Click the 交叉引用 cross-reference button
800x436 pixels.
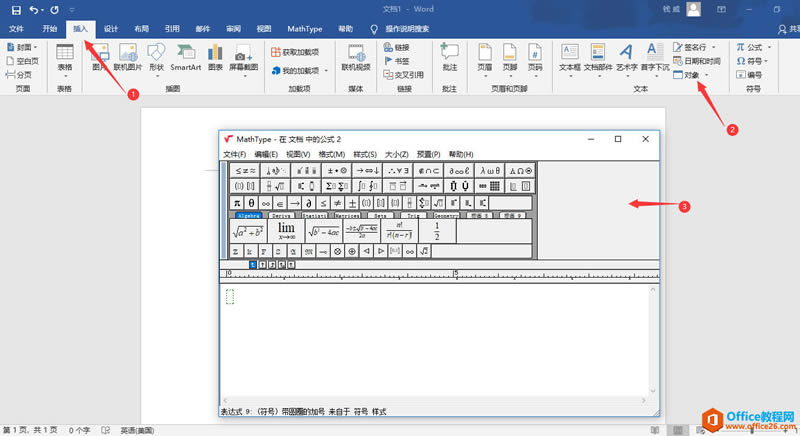click(404, 75)
